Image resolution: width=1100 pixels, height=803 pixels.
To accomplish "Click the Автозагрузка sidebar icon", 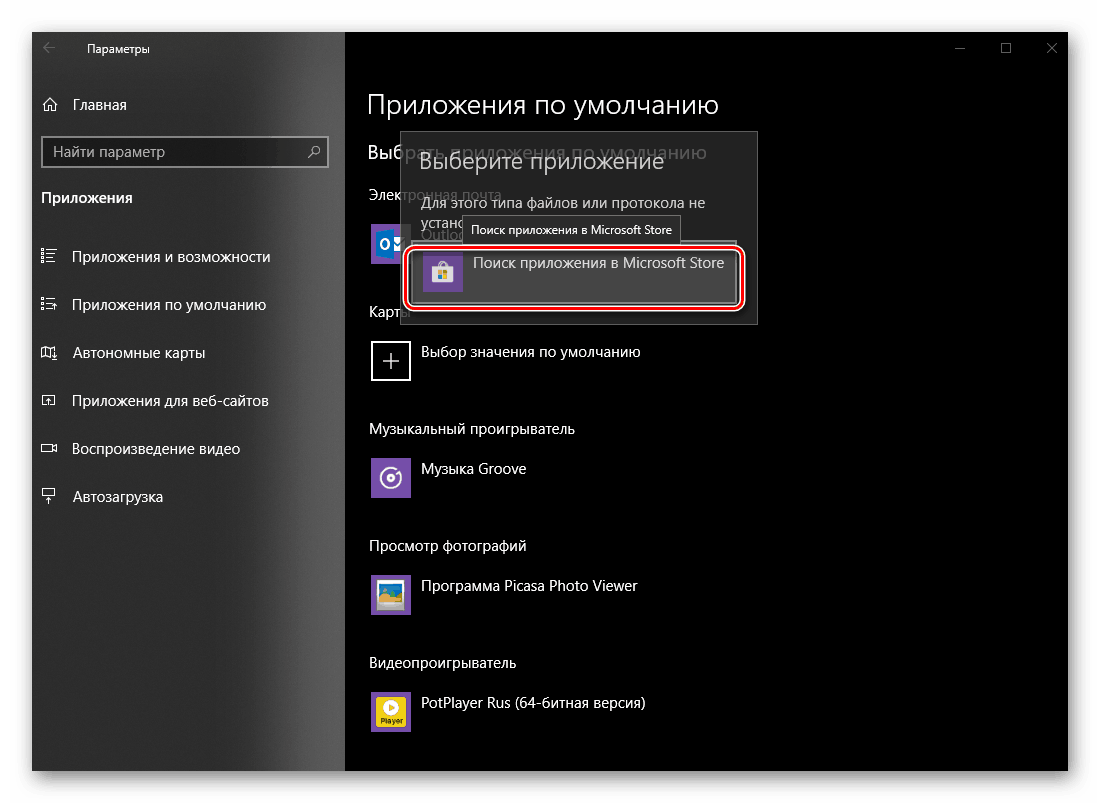I will (x=49, y=496).
